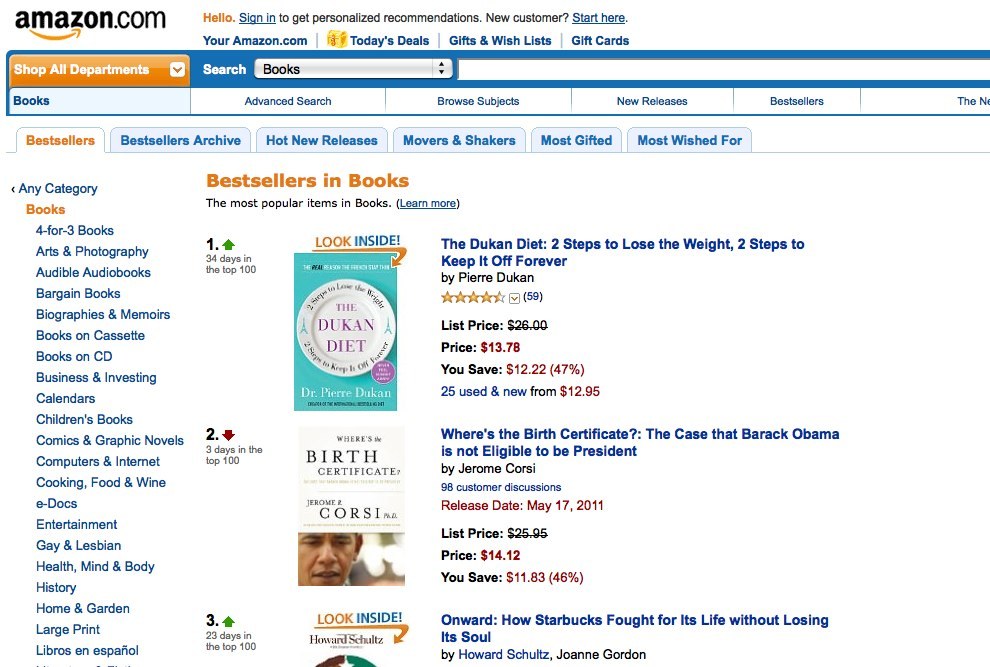Open the Advanced Search link

tap(288, 101)
